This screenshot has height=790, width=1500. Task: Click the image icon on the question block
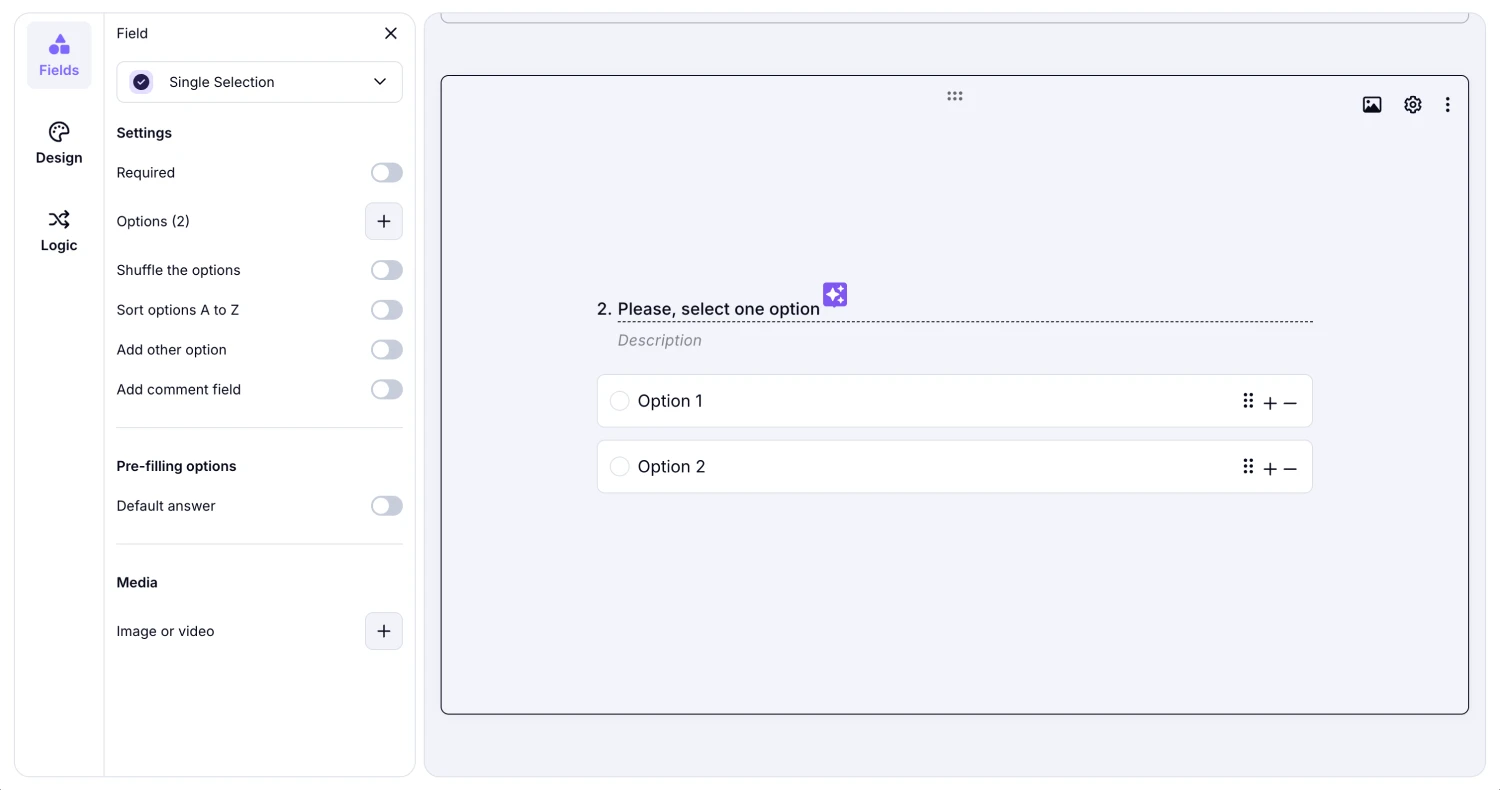pos(1371,104)
